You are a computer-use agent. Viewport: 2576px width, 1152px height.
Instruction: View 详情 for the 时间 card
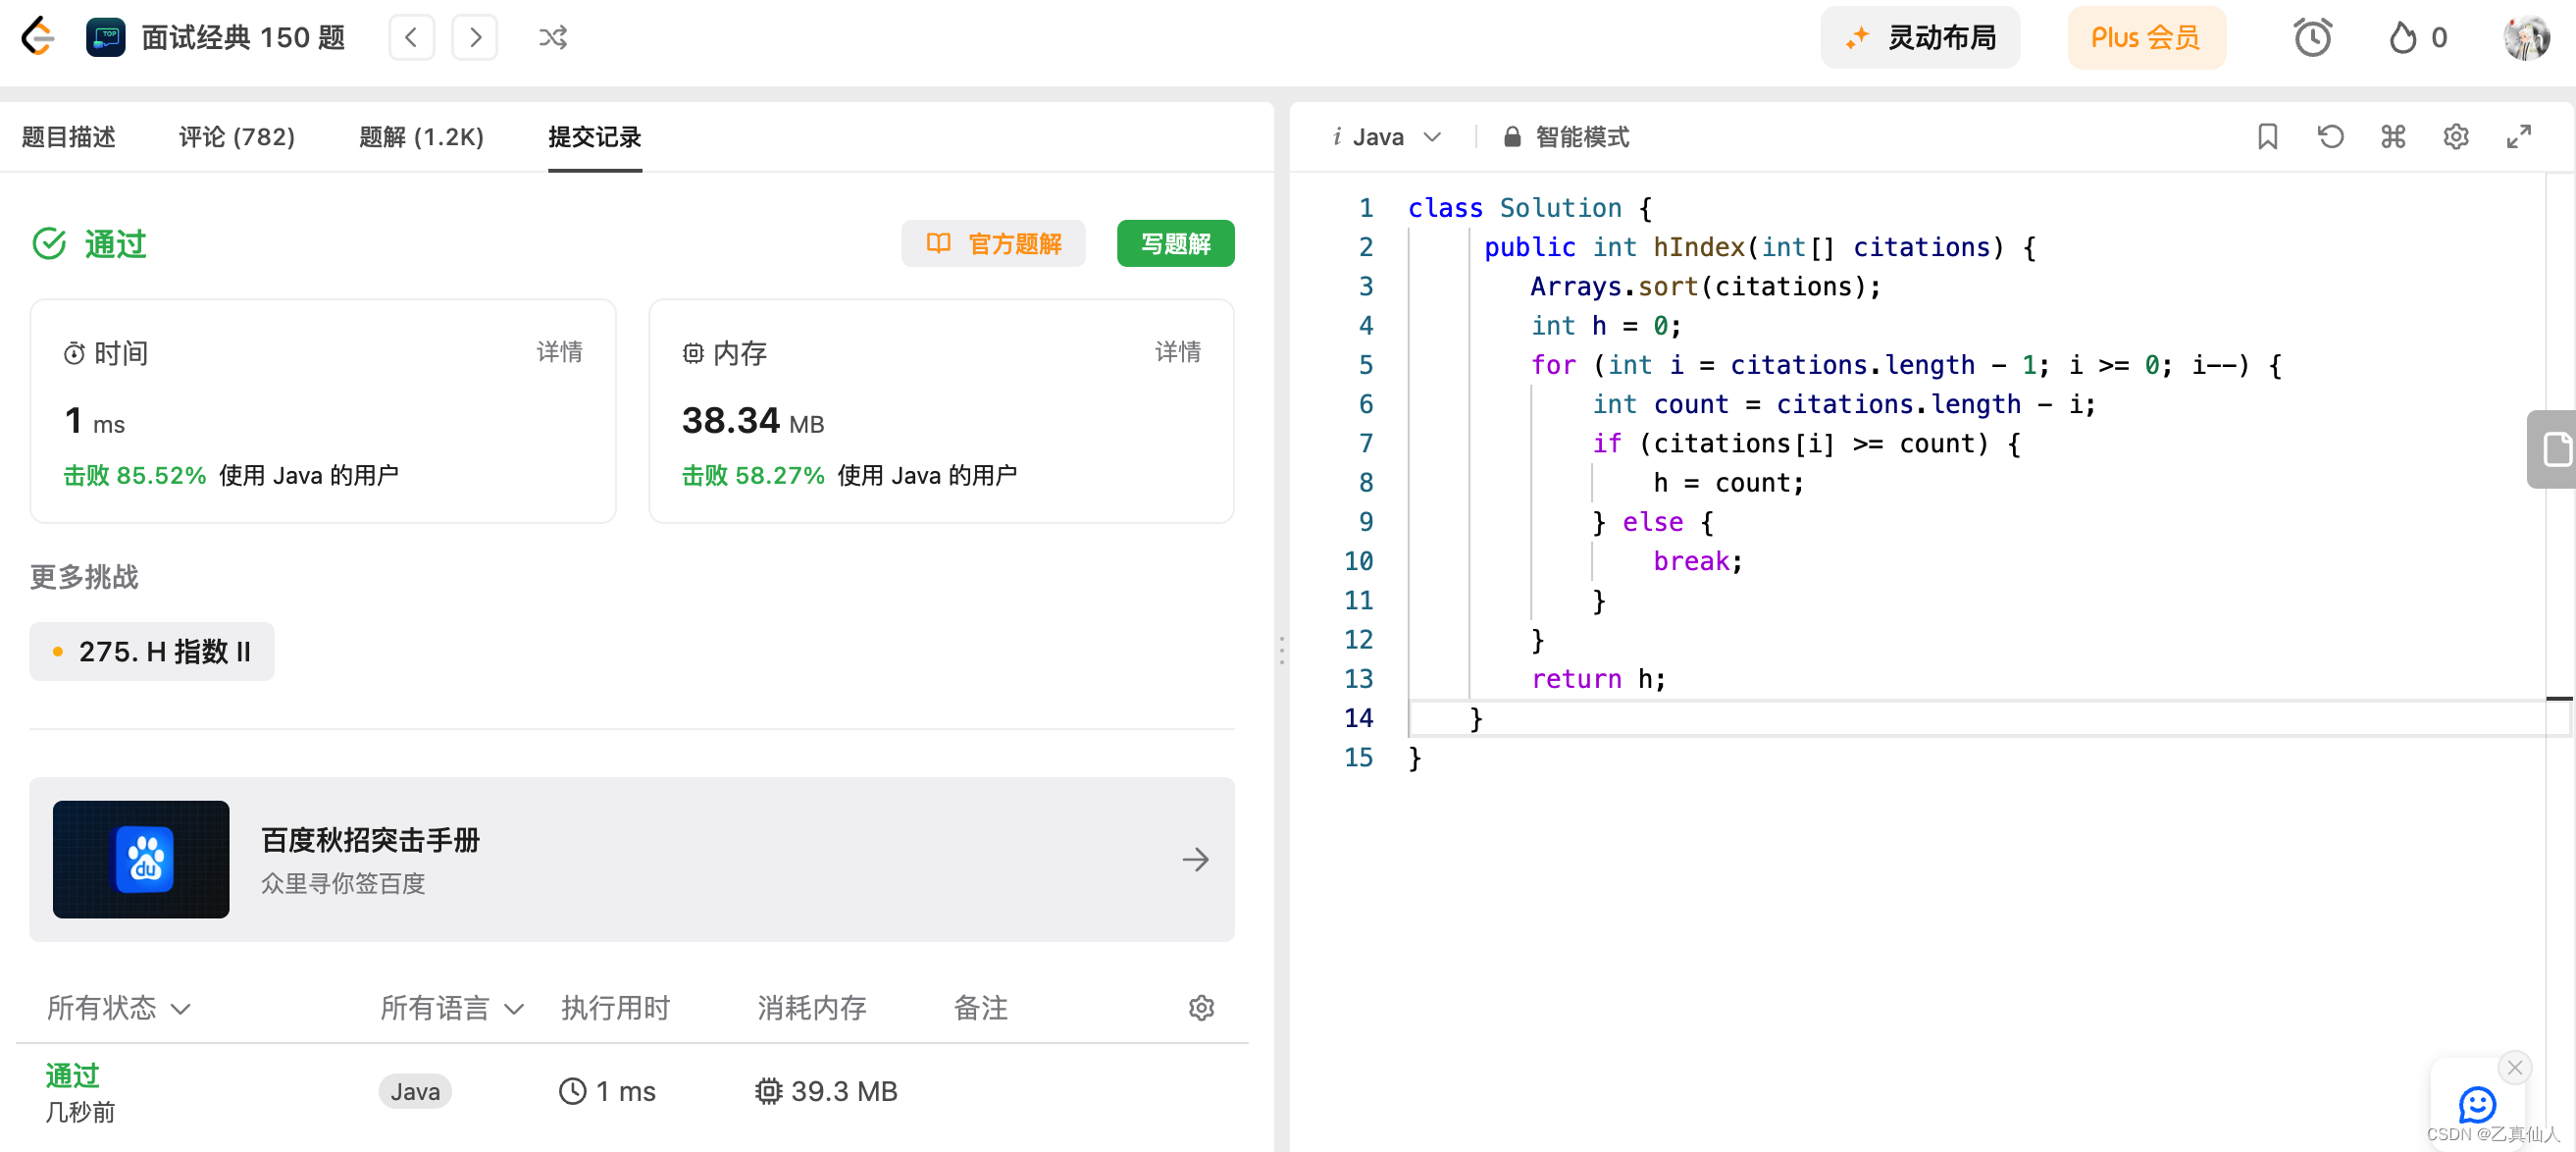(x=560, y=352)
